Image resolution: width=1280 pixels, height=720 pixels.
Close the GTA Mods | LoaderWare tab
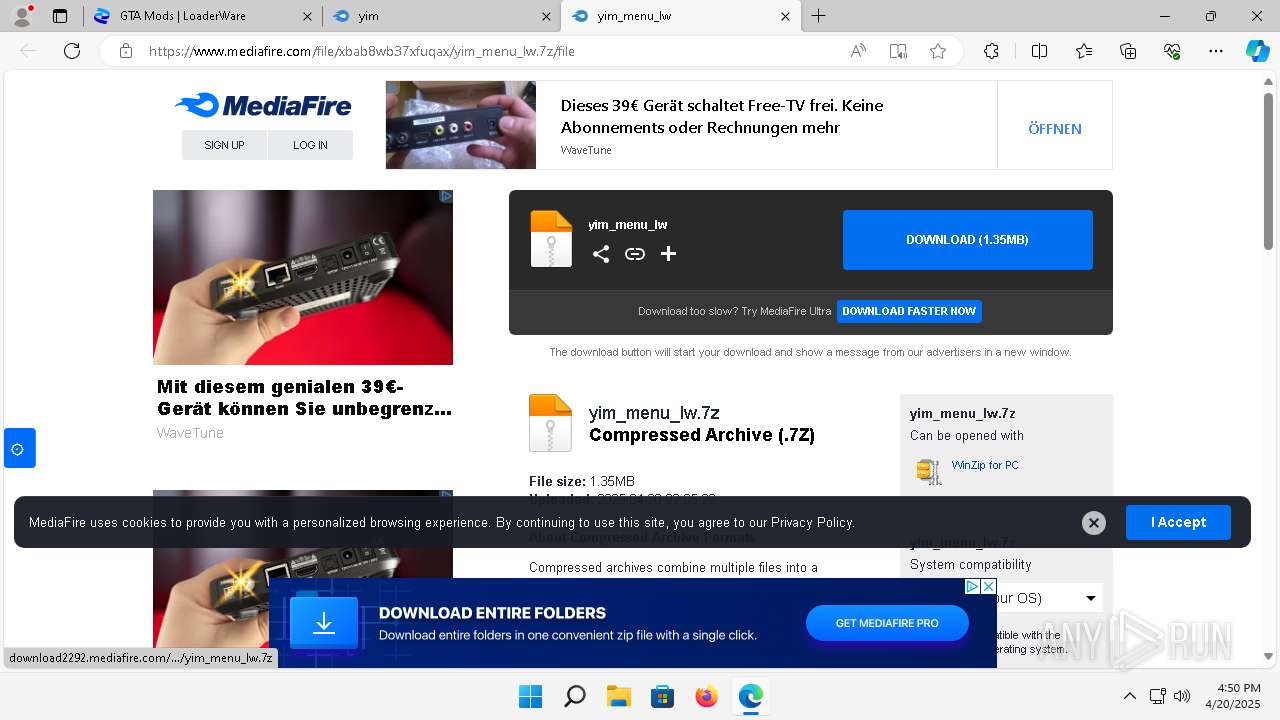click(306, 16)
